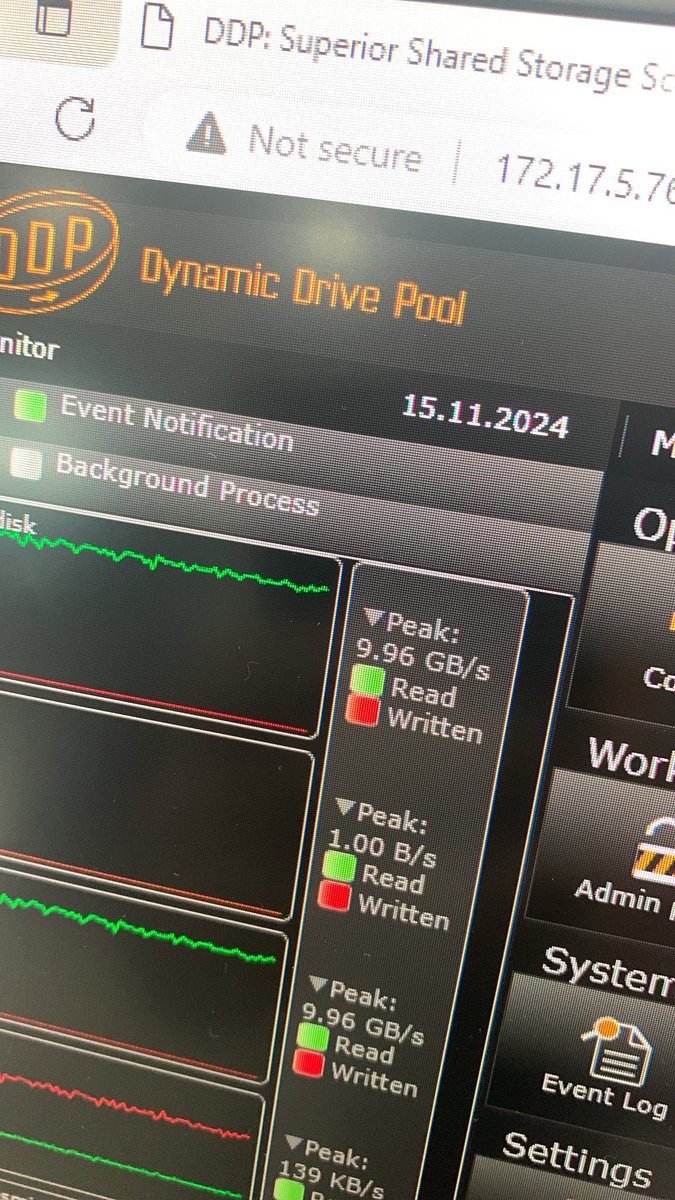Open the Settings section header
The height and width of the screenshot is (1200, 675).
(x=576, y=1162)
